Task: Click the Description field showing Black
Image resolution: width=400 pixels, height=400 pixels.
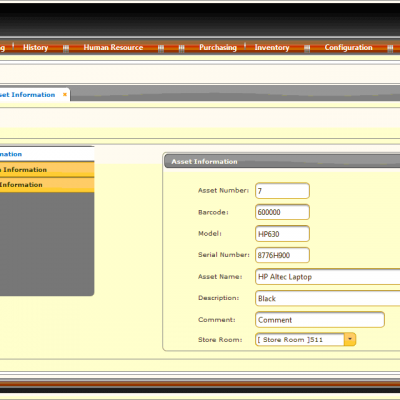Action: pos(328,298)
